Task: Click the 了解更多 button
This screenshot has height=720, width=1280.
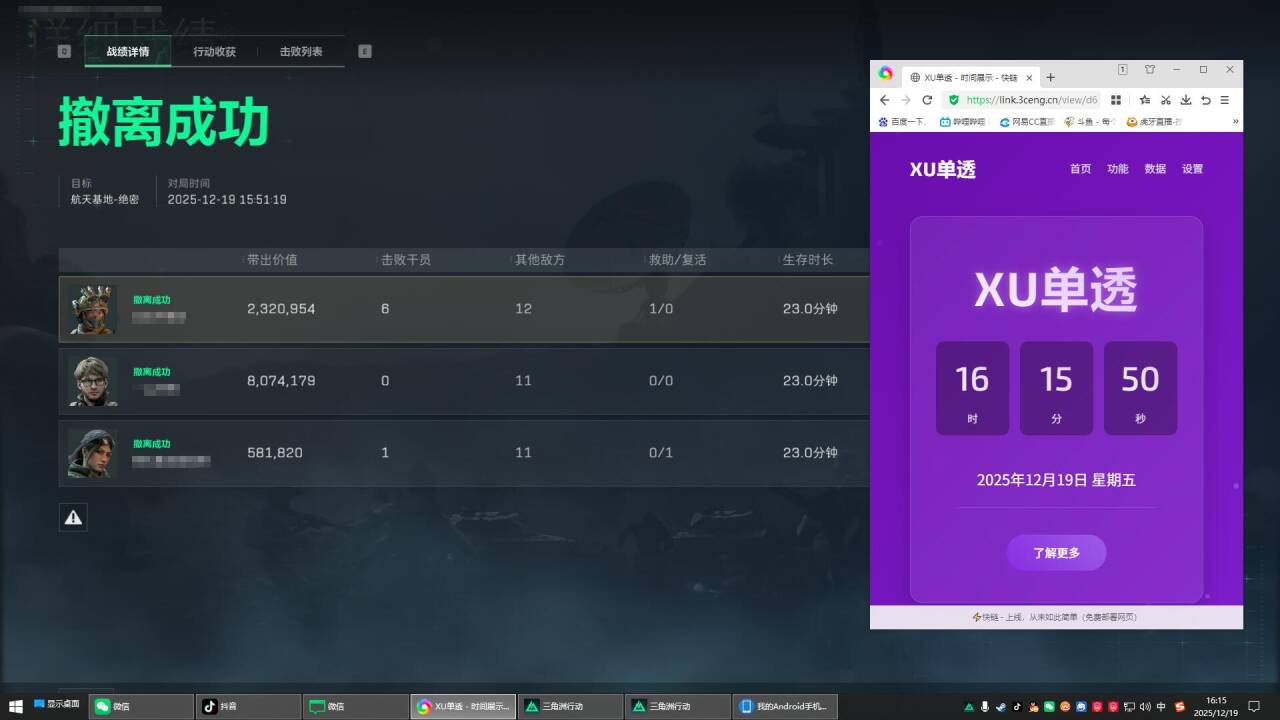Action: (x=1056, y=552)
